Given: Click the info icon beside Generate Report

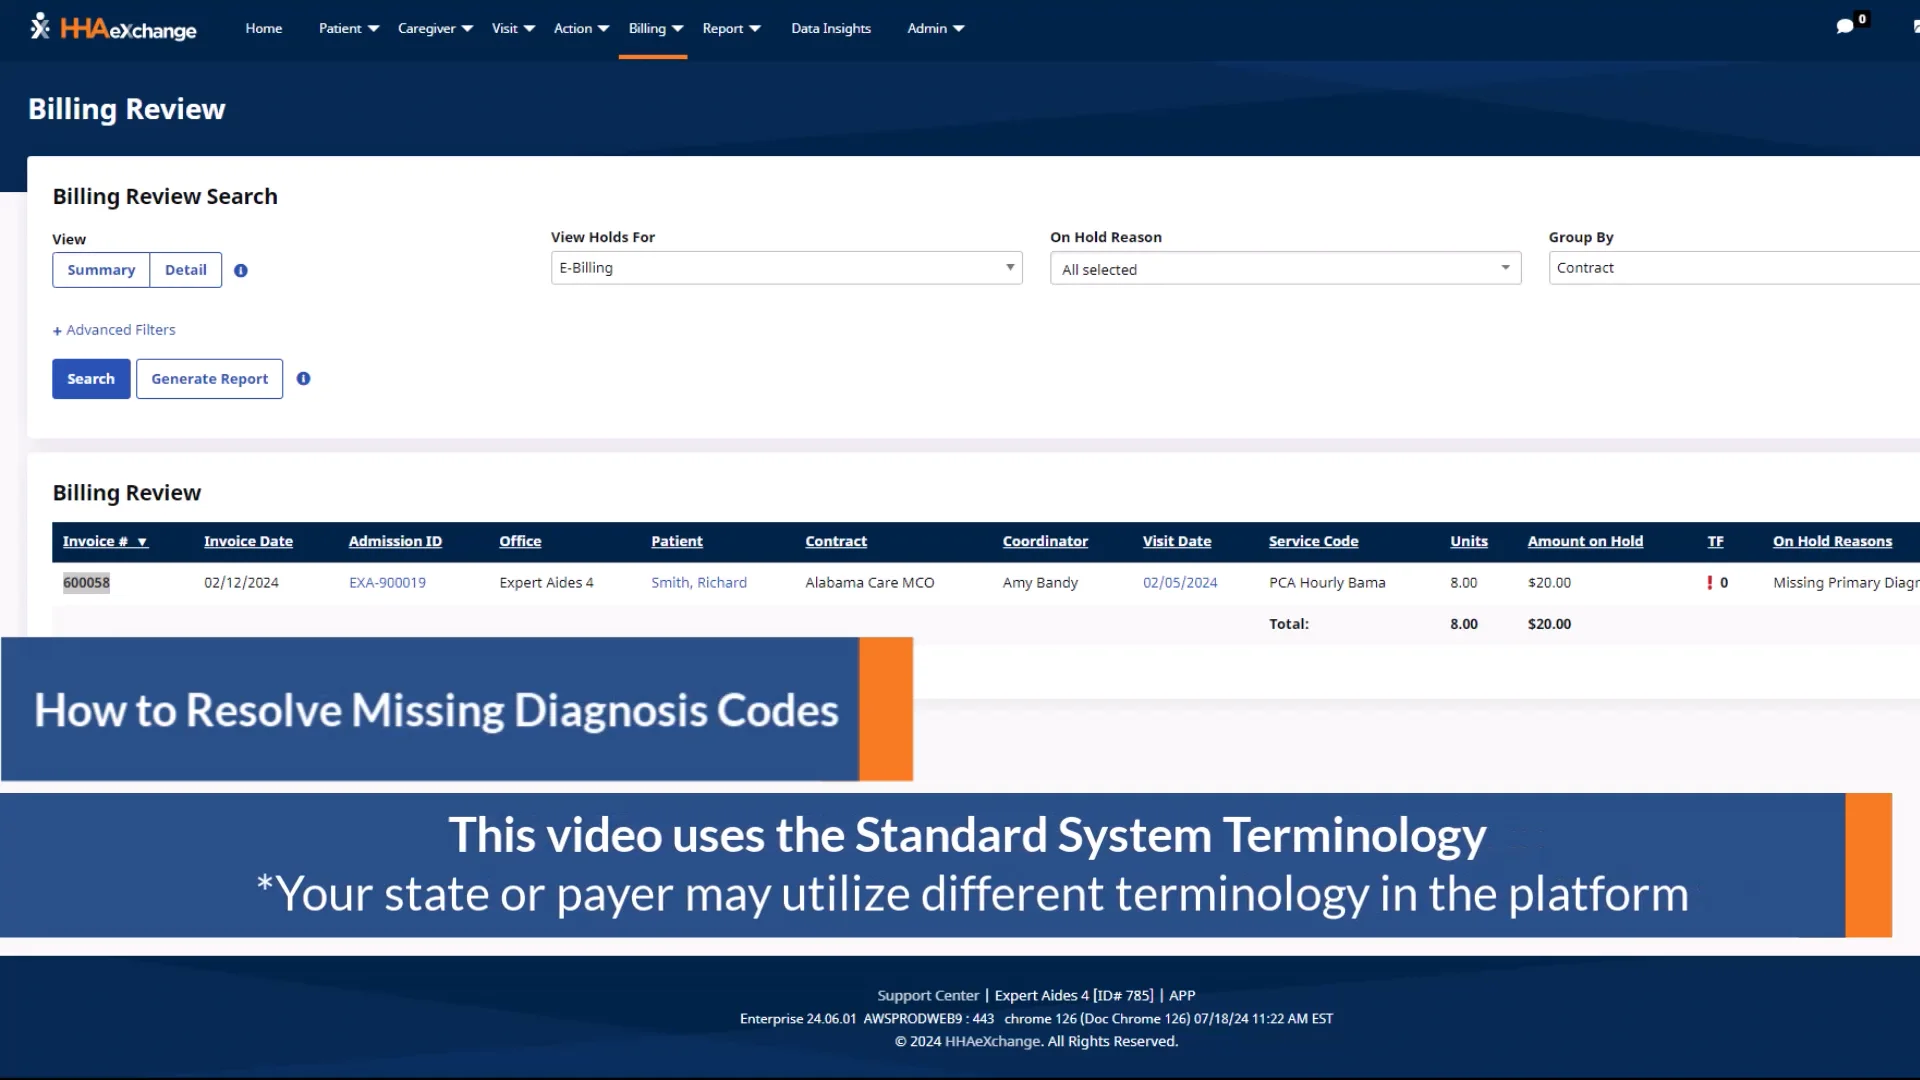Looking at the screenshot, I should [x=304, y=378].
